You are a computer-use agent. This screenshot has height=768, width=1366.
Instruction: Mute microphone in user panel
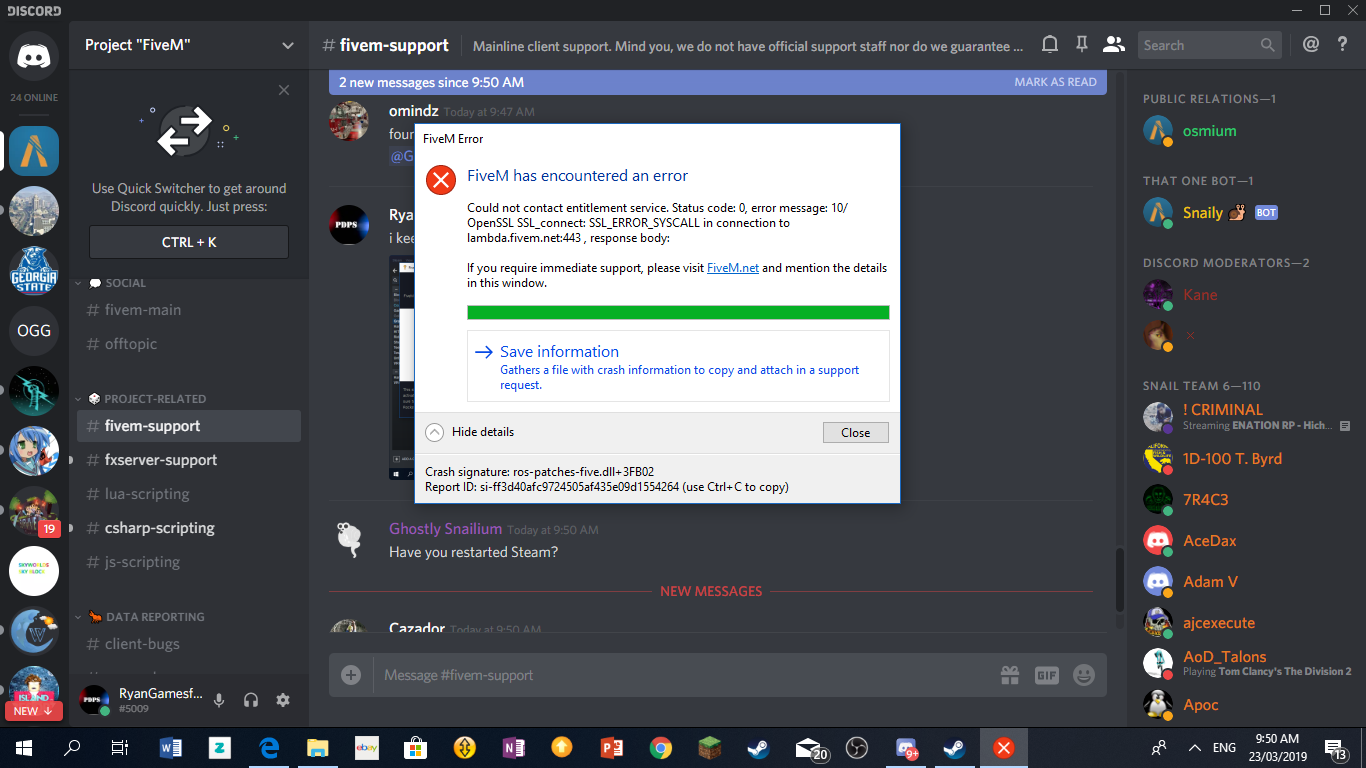coord(219,700)
